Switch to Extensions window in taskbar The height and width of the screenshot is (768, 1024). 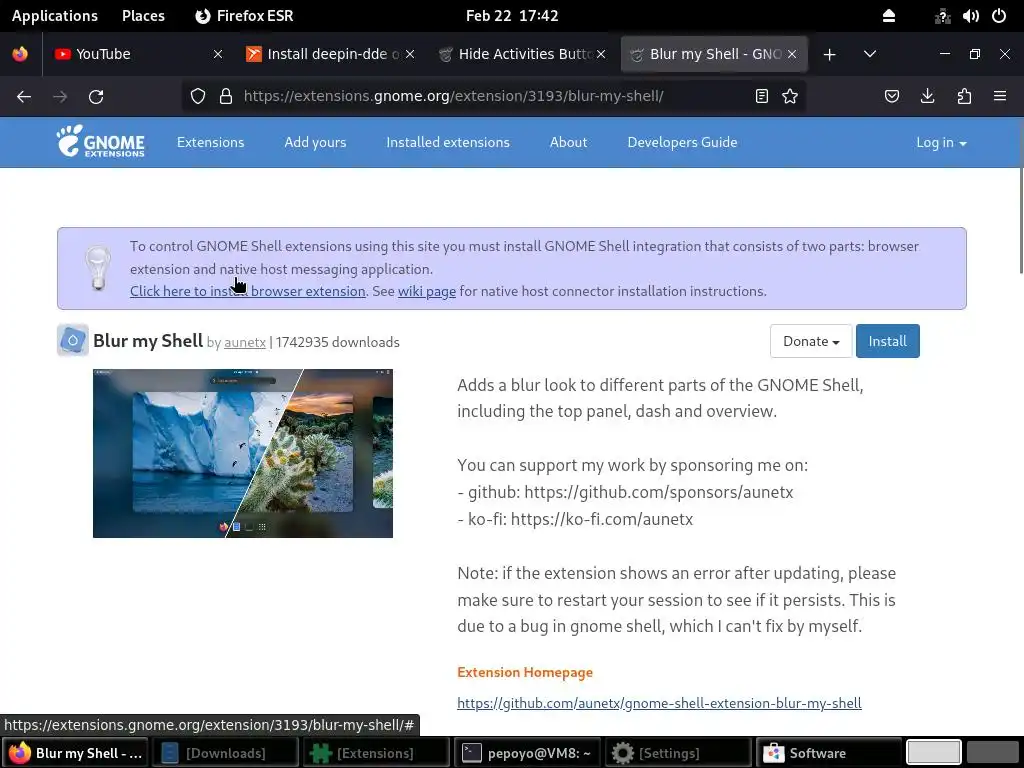point(375,753)
